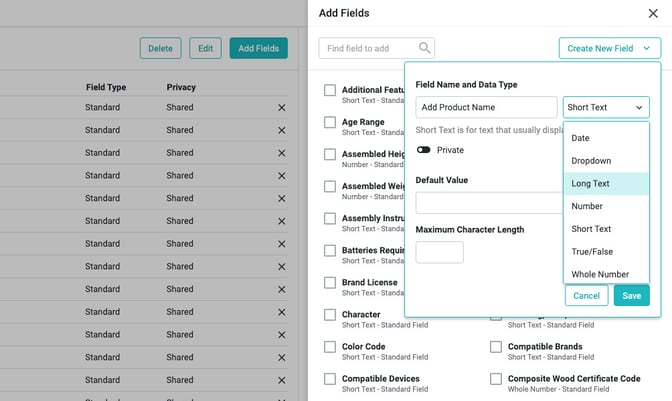Click the Maximum Character Length input
The image size is (672, 401).
click(439, 252)
